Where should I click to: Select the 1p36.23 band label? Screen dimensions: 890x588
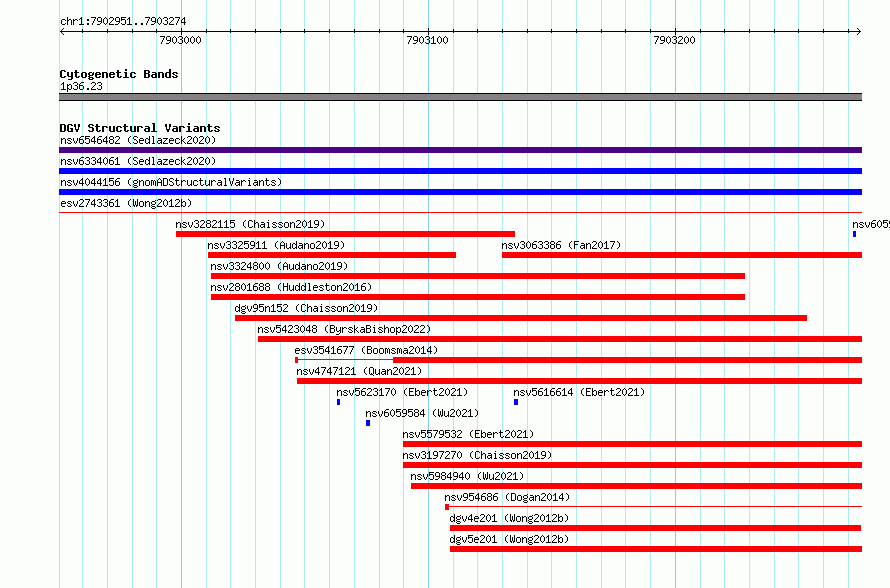coord(81,86)
